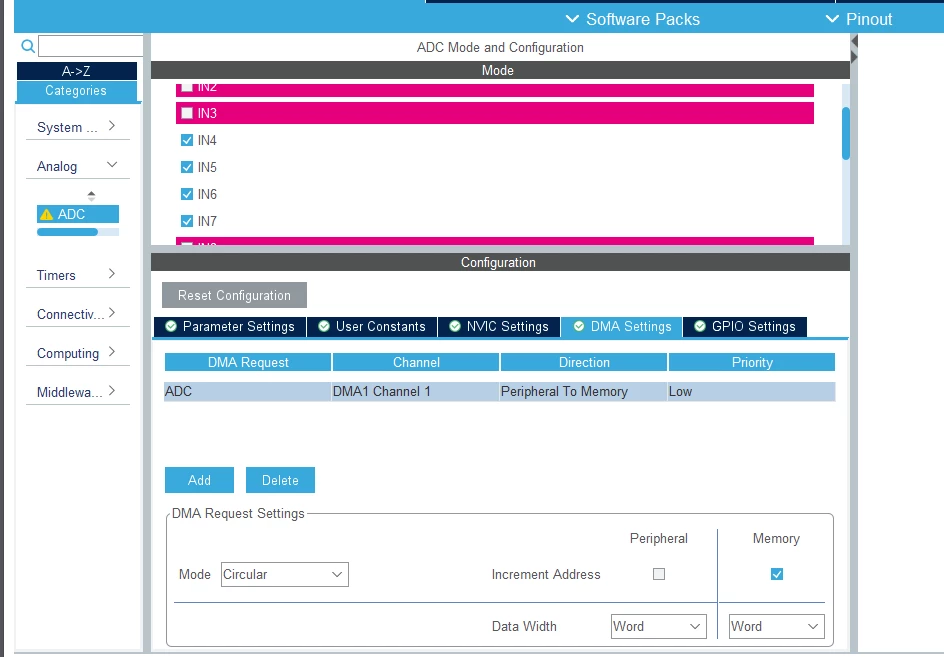Click the Direction column header
The width and height of the screenshot is (944, 657).
[x=584, y=362]
